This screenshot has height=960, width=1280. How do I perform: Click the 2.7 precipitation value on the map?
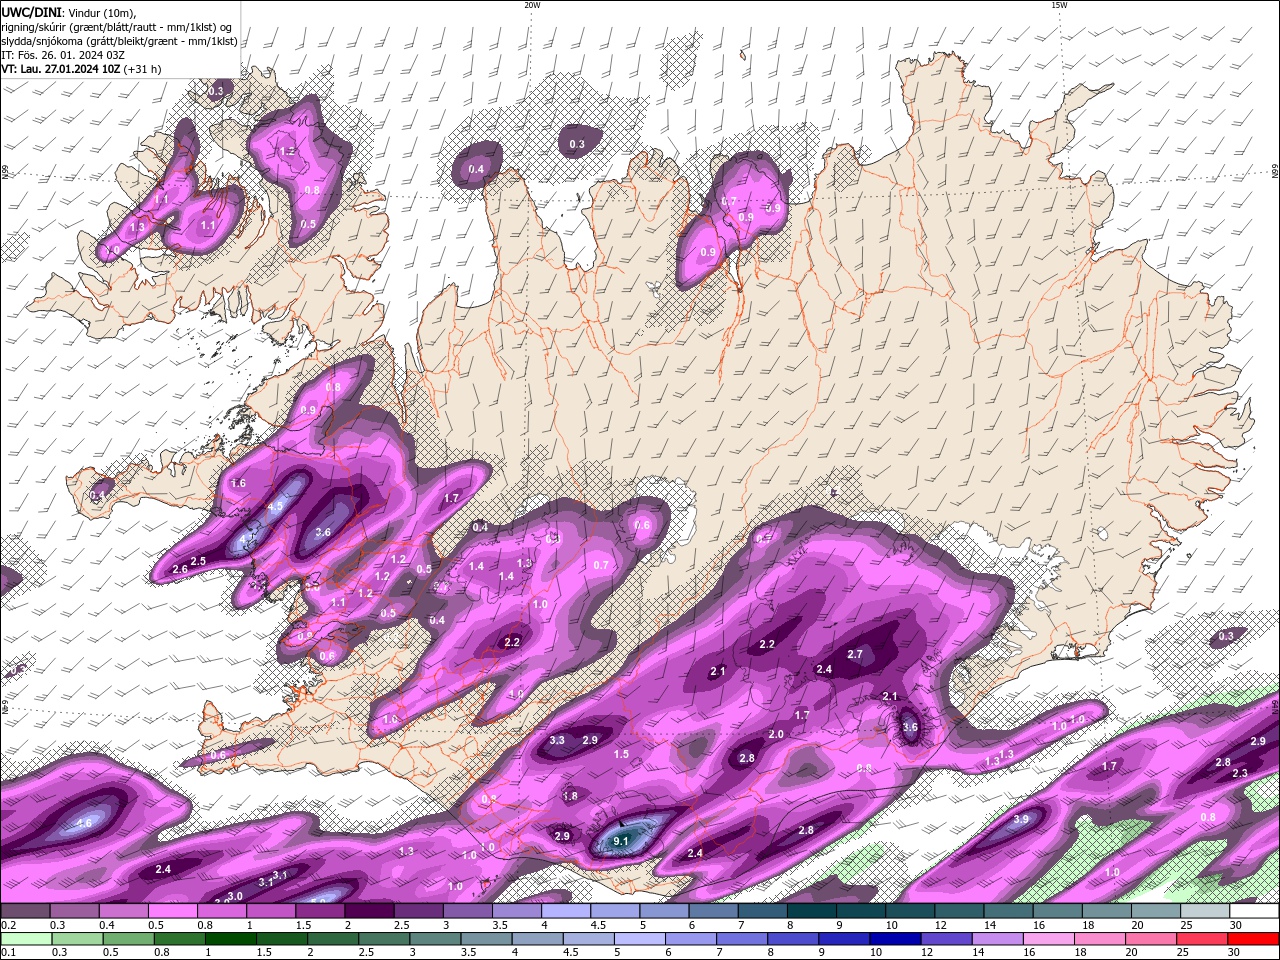[855, 654]
